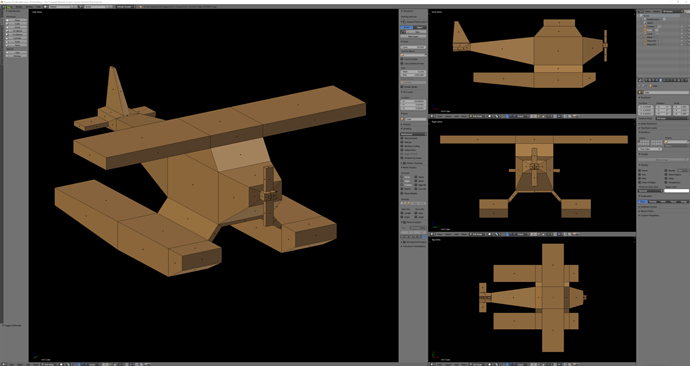Select Plane.002 in the outliner
The width and height of the screenshot is (690, 366).
pos(652,44)
